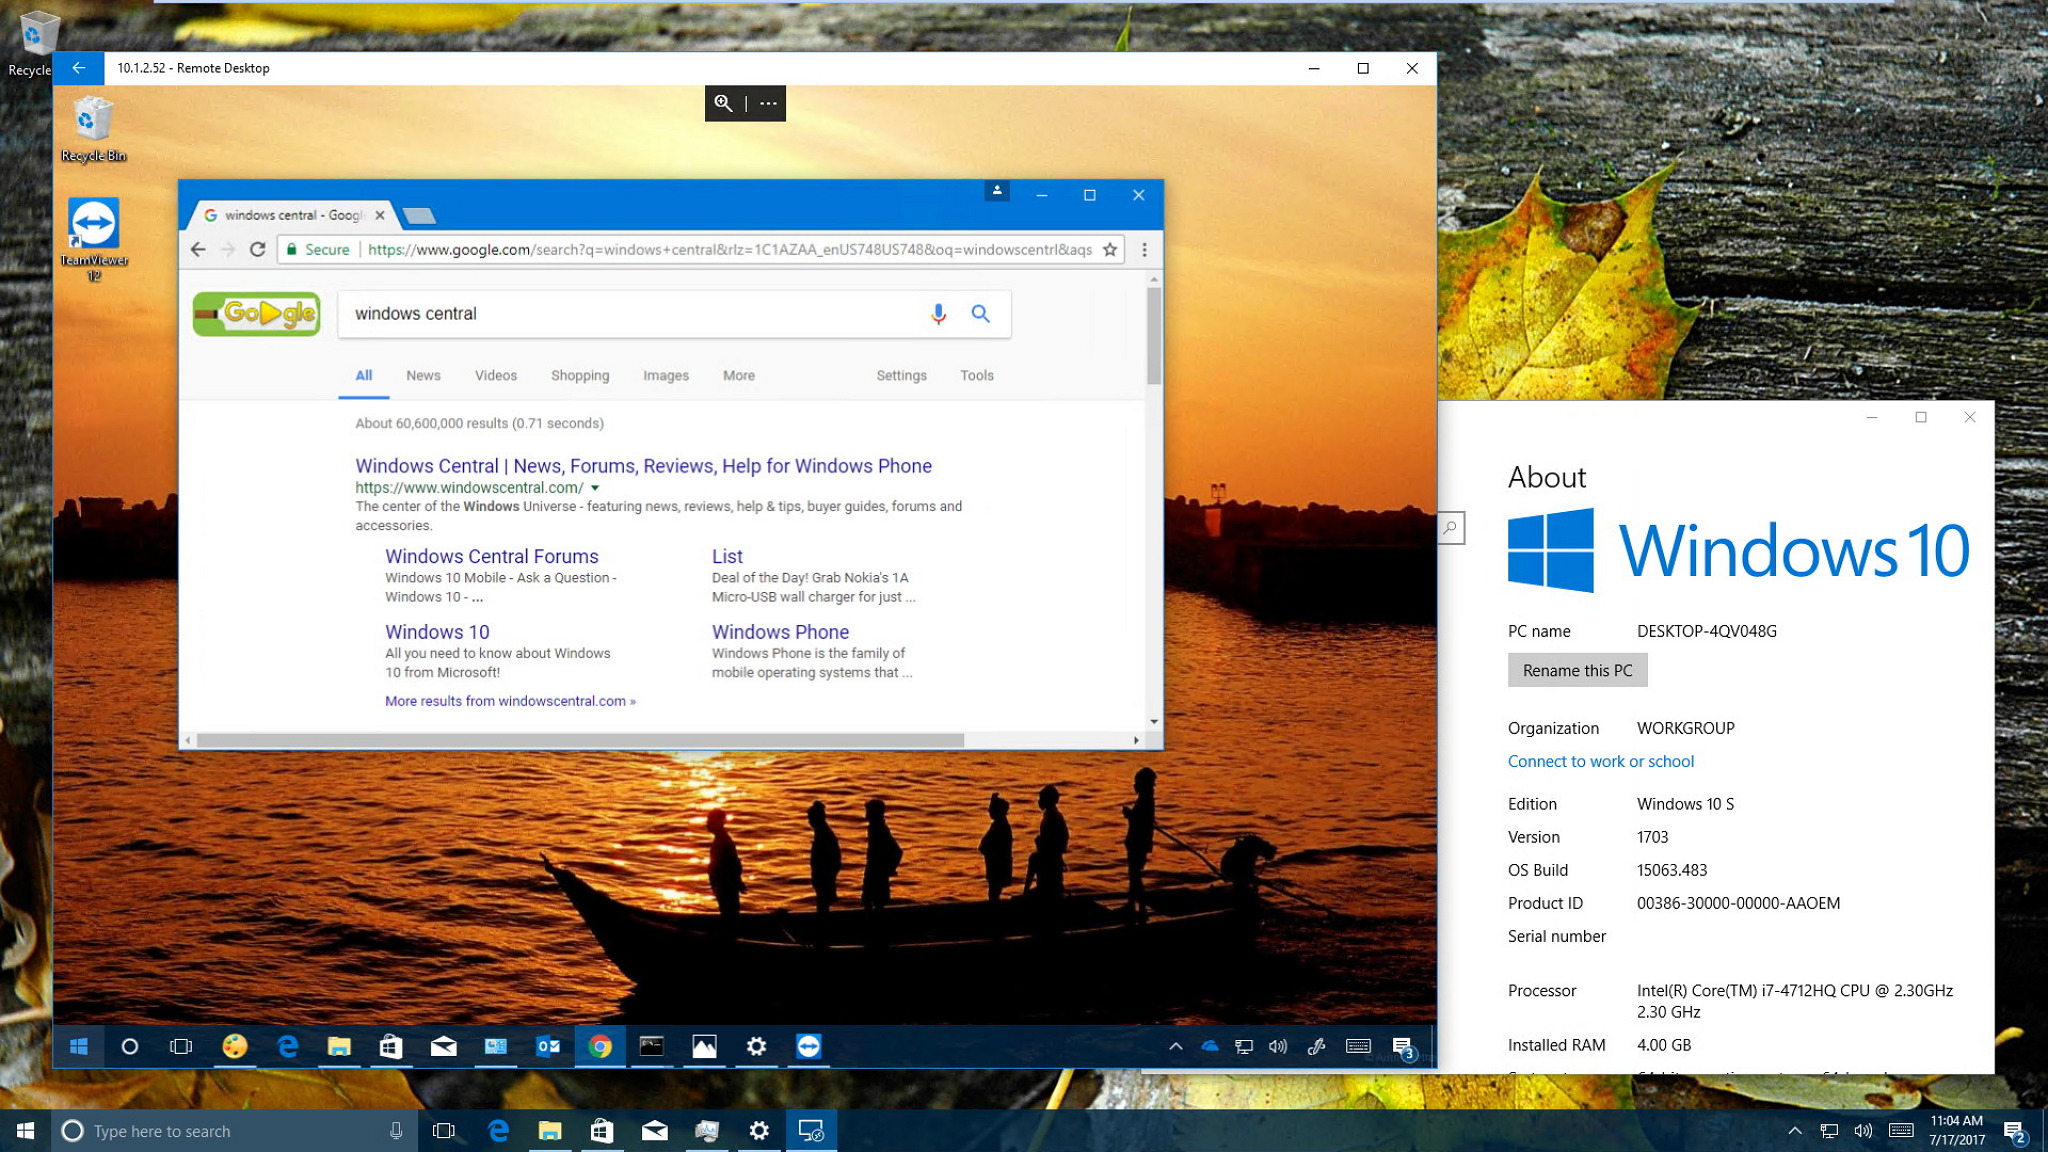2048x1152 pixels.
Task: Click Chrome's horizontal scrollbar thumb
Action: click(580, 740)
